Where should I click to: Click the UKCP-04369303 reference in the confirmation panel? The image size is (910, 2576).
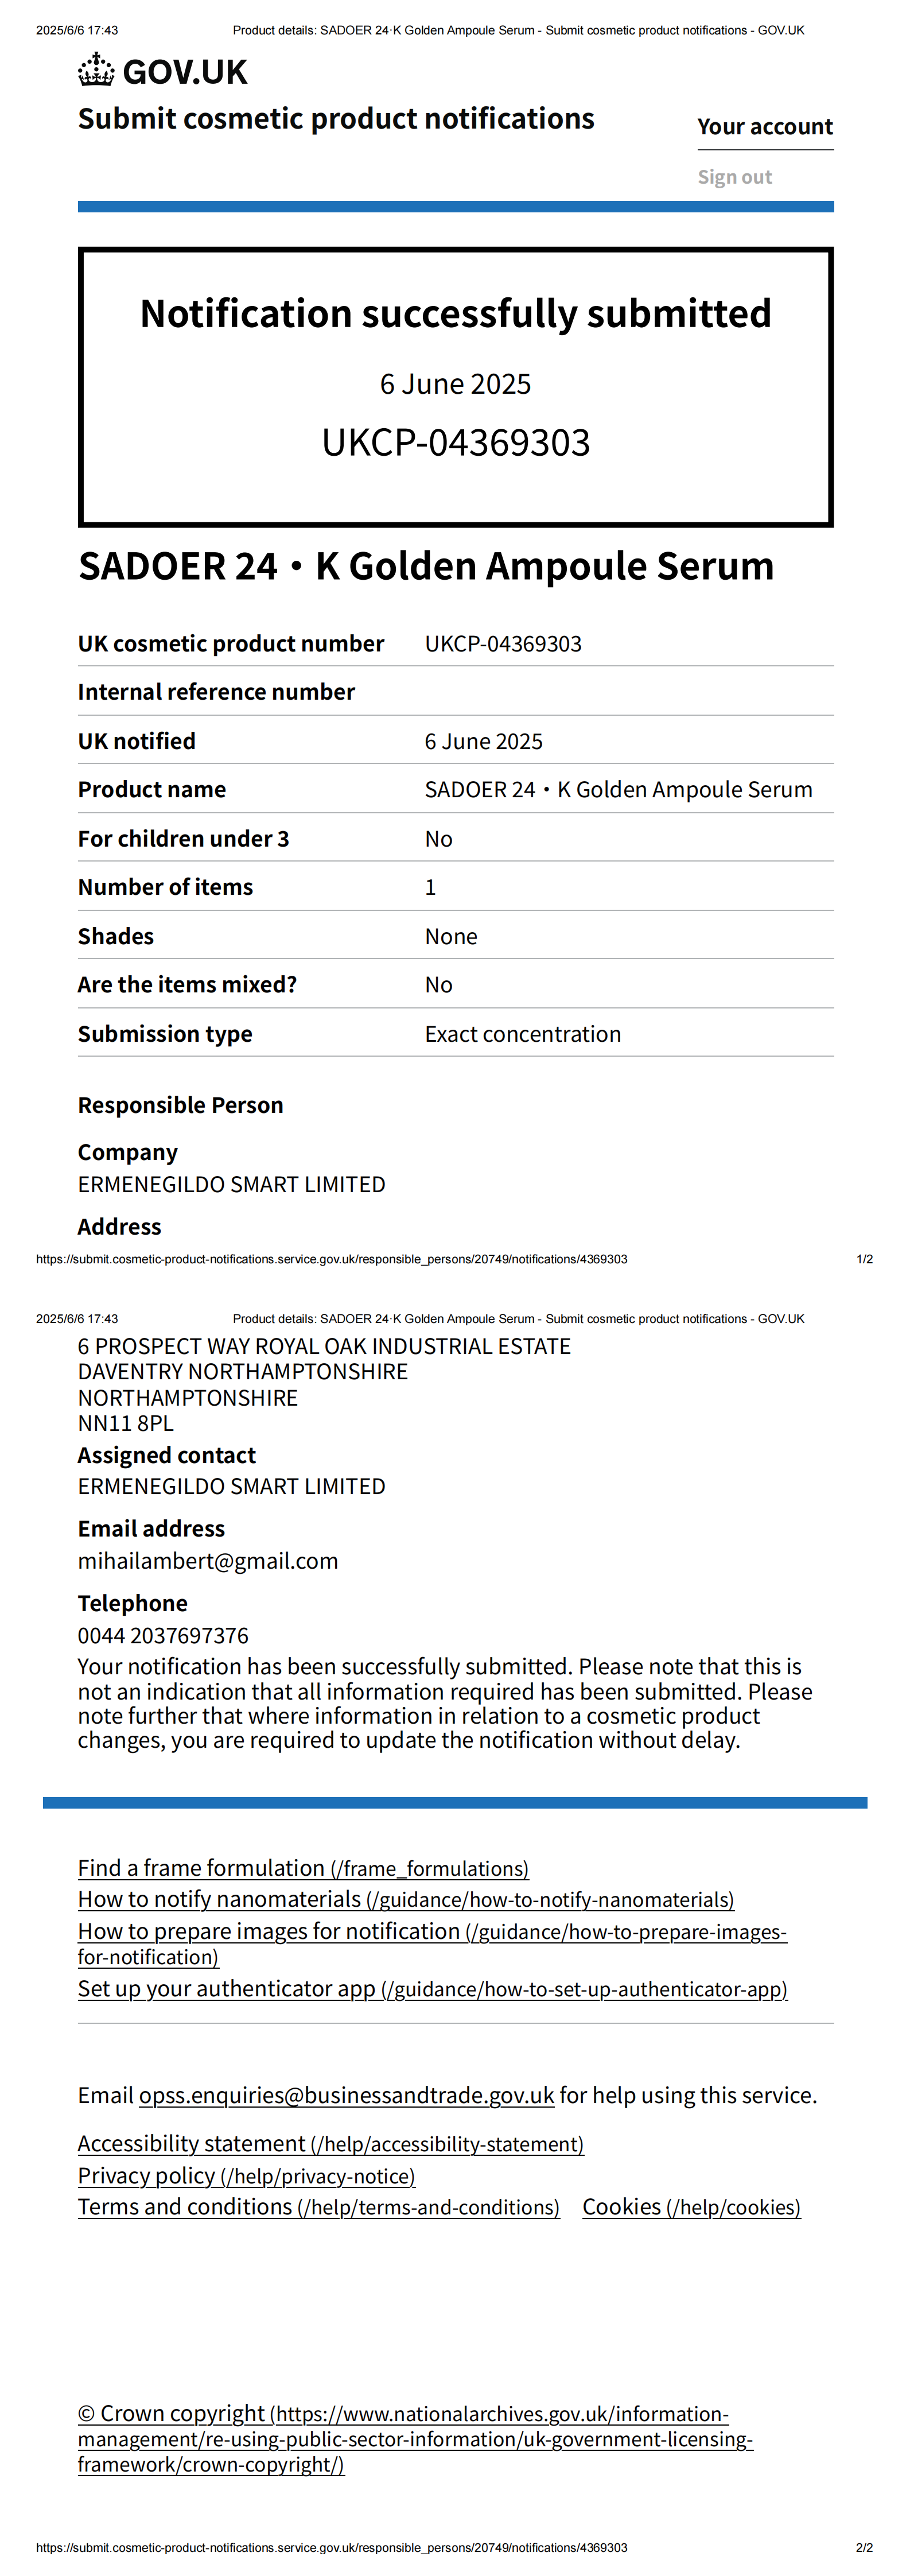point(455,443)
